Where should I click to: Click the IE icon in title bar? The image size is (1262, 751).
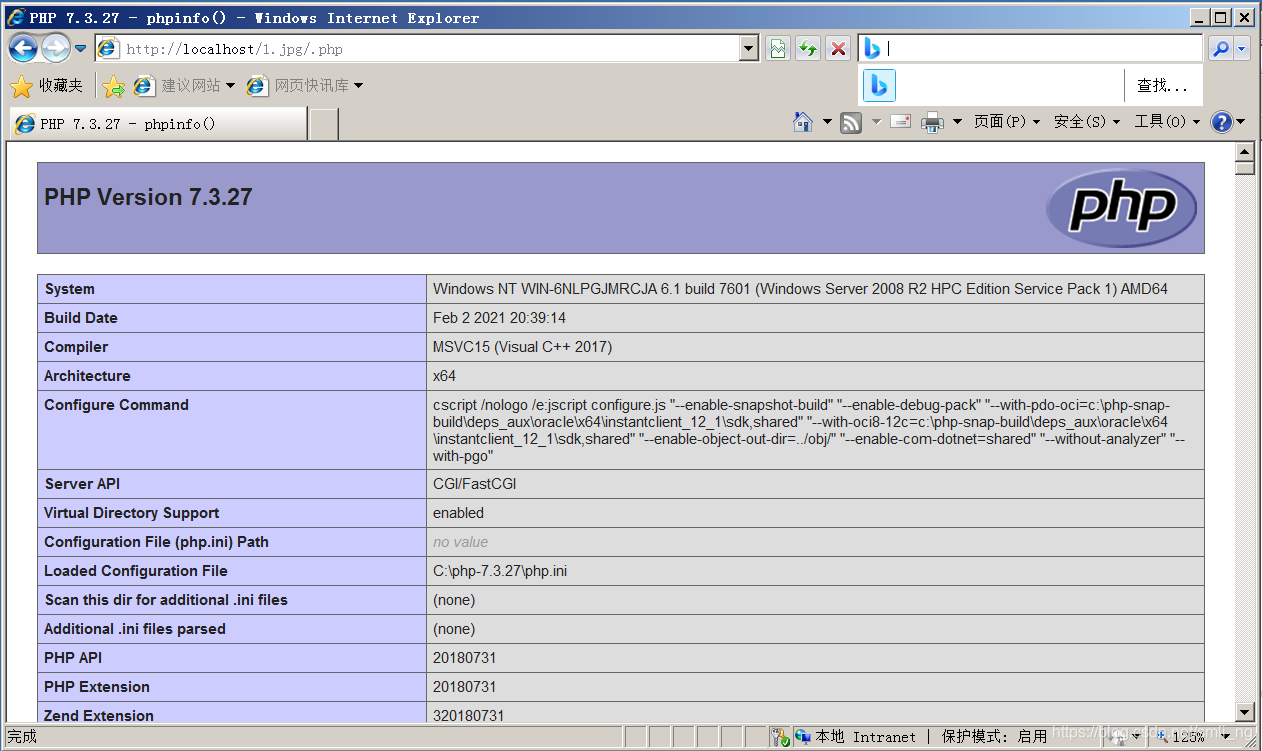pyautogui.click(x=16, y=17)
